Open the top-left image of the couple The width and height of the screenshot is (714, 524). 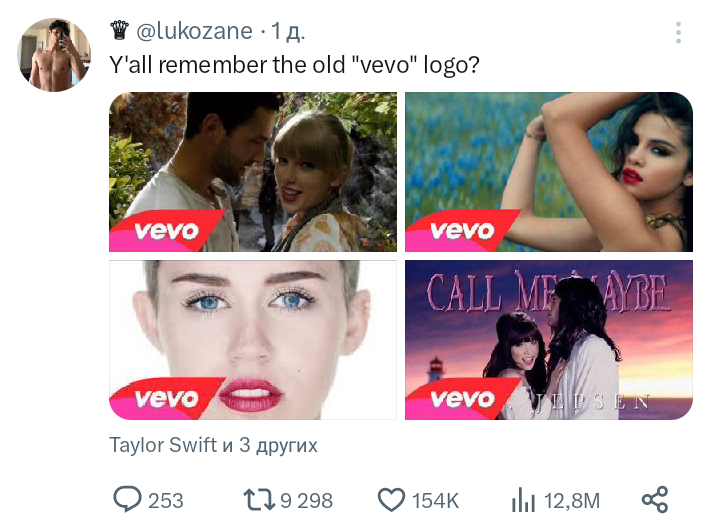pyautogui.click(x=253, y=171)
